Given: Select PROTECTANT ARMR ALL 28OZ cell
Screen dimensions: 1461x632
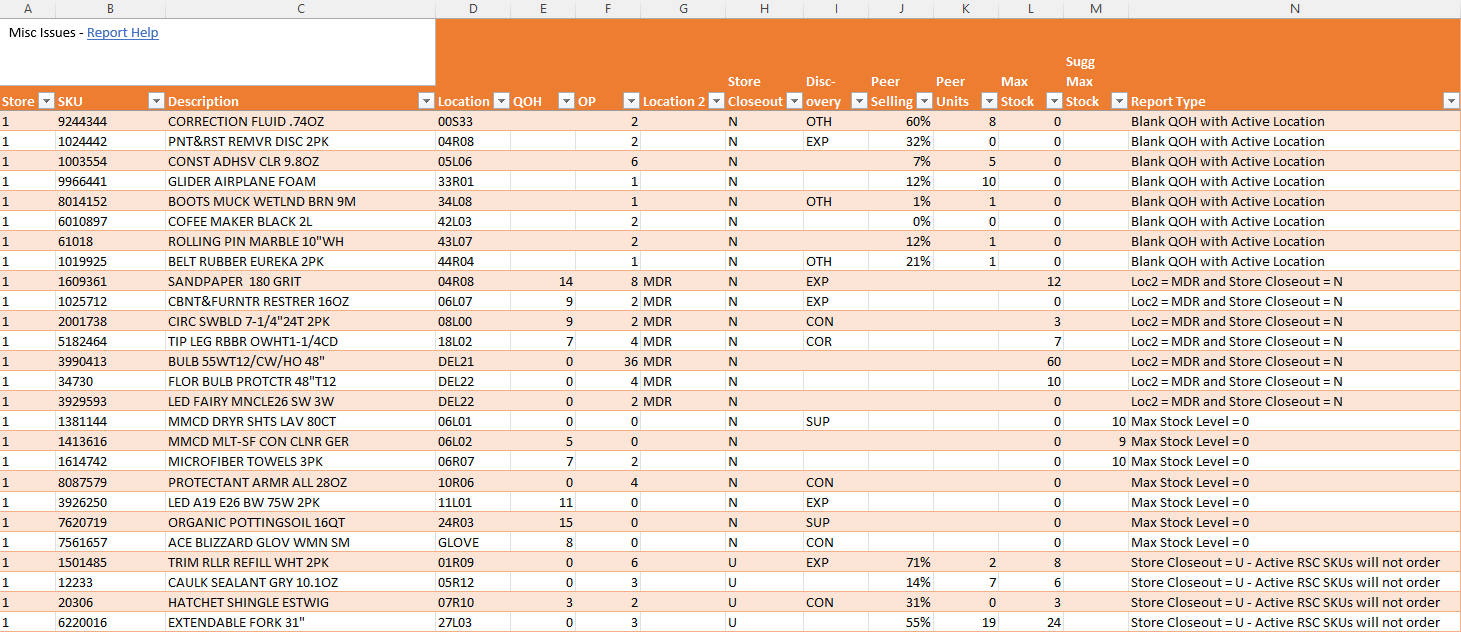Looking at the screenshot, I should point(300,482).
